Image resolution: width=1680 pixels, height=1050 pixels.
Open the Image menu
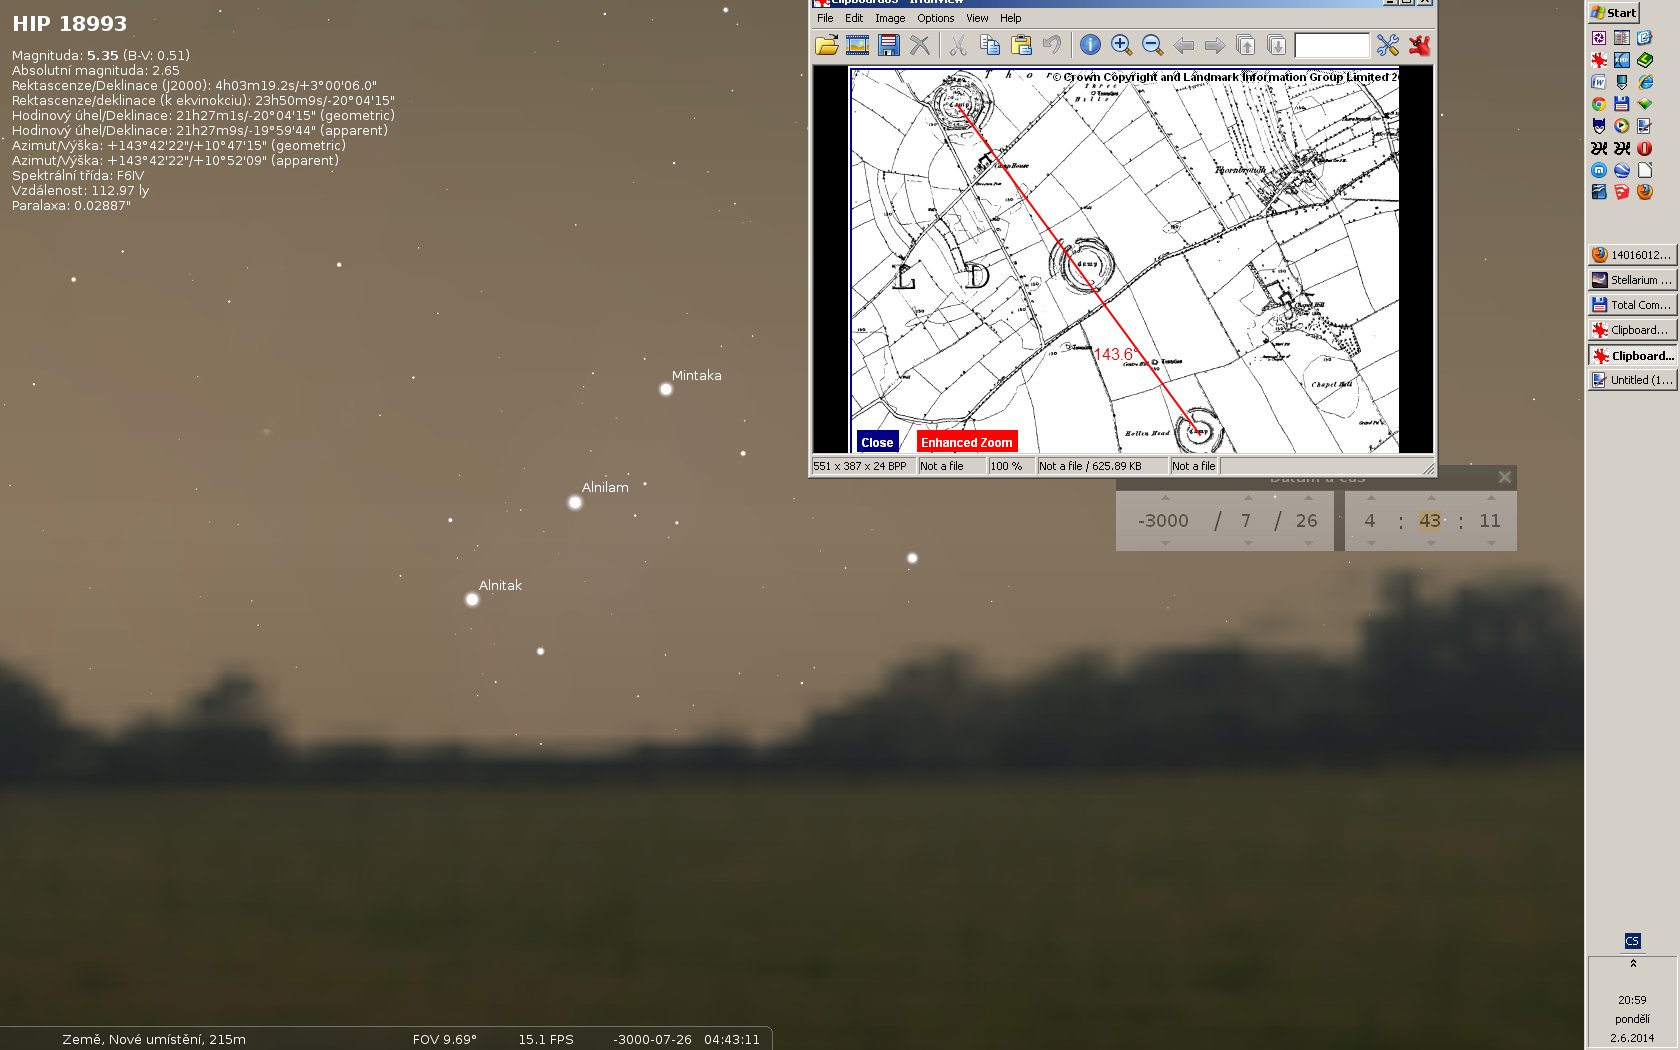point(889,18)
